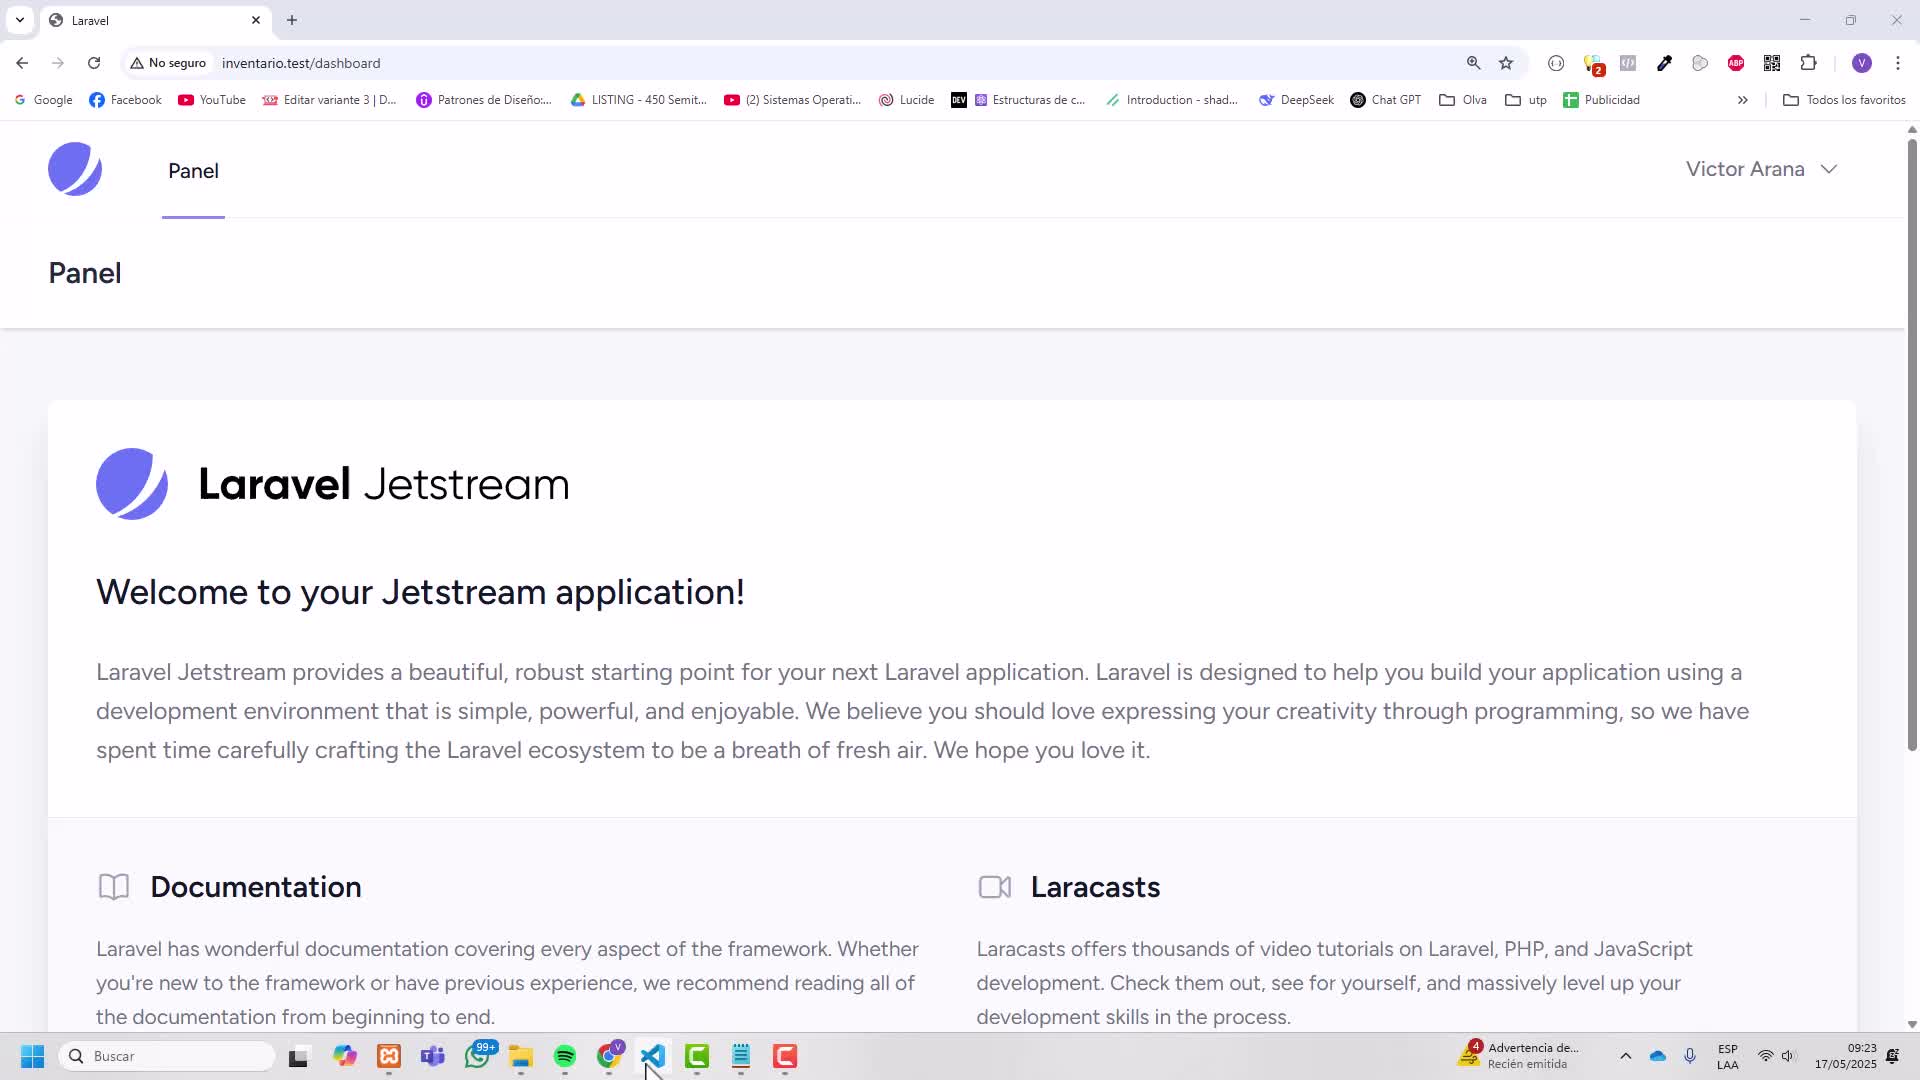
Task: Open the Patrones de Diseño bookmark
Action: [483, 100]
